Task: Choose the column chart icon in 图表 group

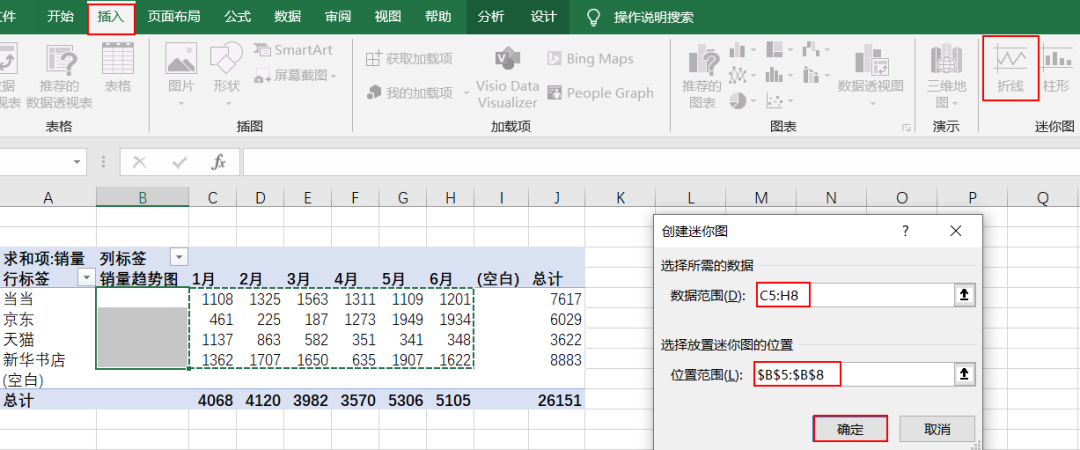Action: [x=738, y=50]
